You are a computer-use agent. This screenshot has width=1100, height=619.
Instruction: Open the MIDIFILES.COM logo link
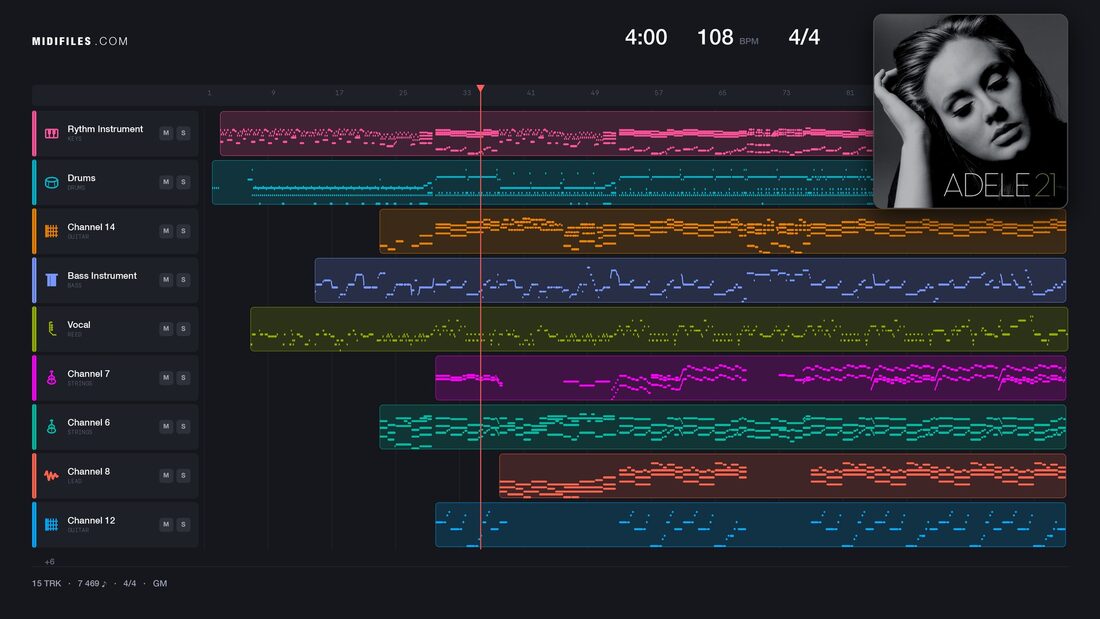tap(80, 41)
